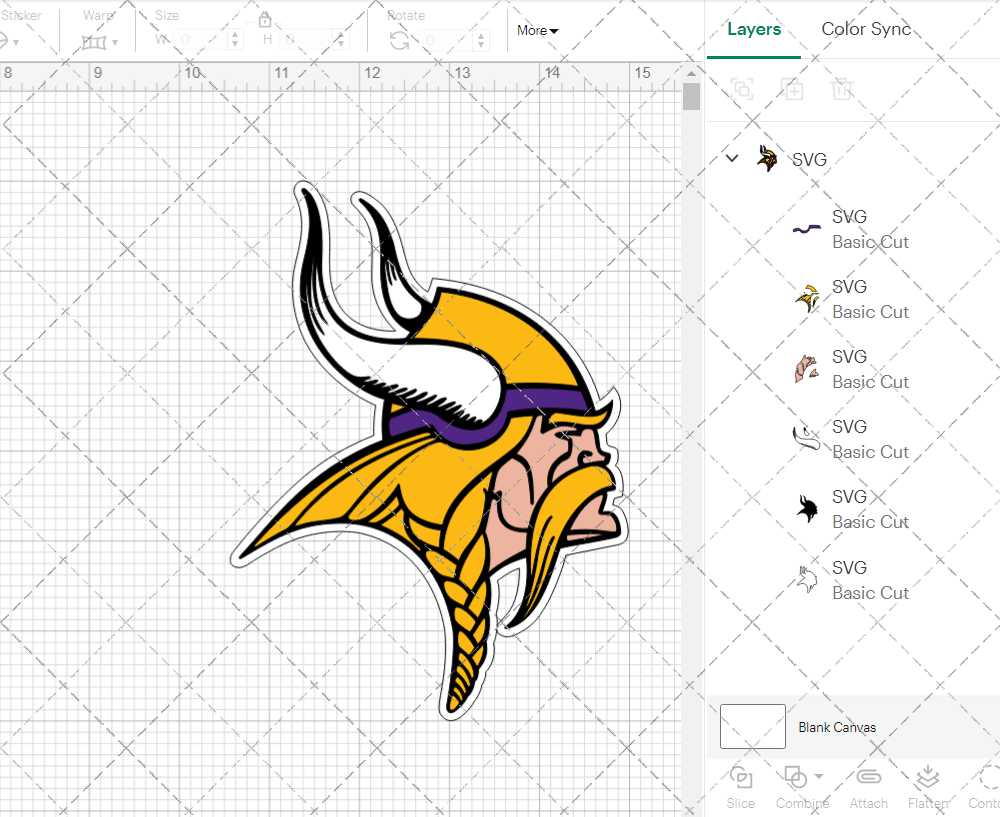Viewport: 1000px width, 817px height.
Task: Select the black silhouette SVG layer
Action: click(x=848, y=509)
